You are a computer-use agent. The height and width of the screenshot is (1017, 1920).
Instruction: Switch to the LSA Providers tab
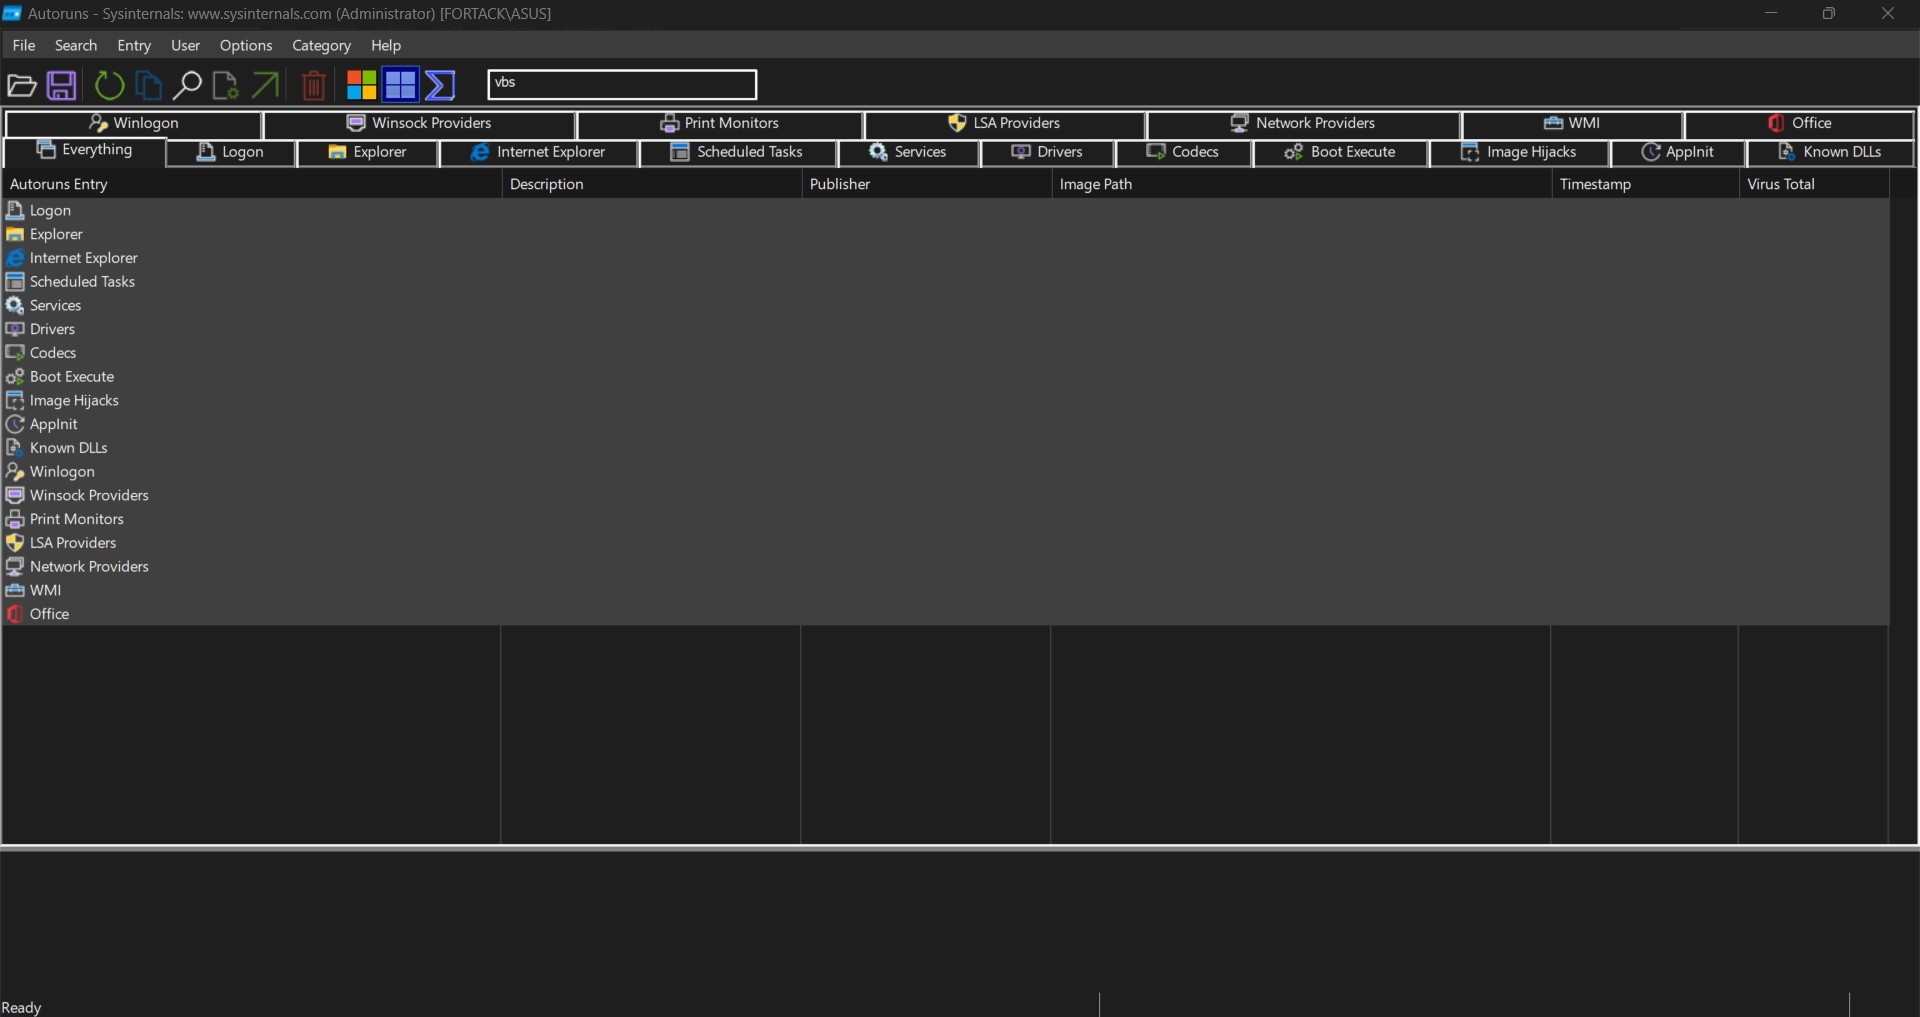(1005, 123)
